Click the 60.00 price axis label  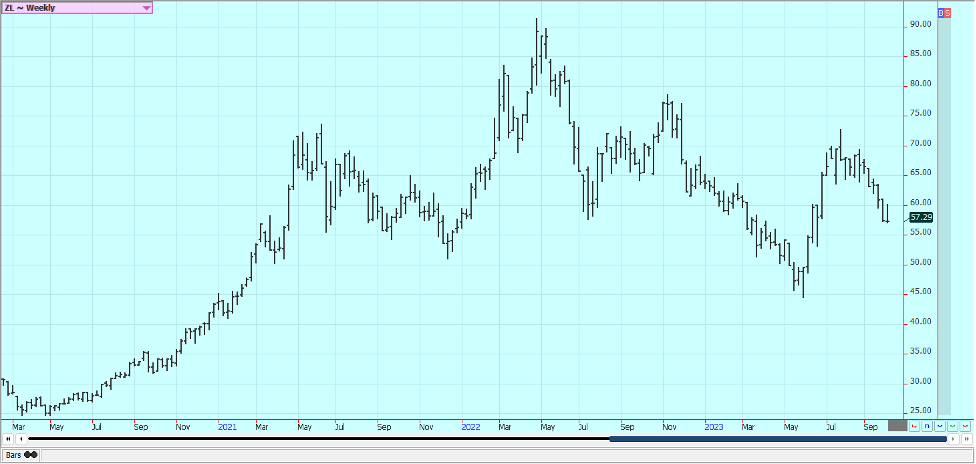click(x=921, y=202)
